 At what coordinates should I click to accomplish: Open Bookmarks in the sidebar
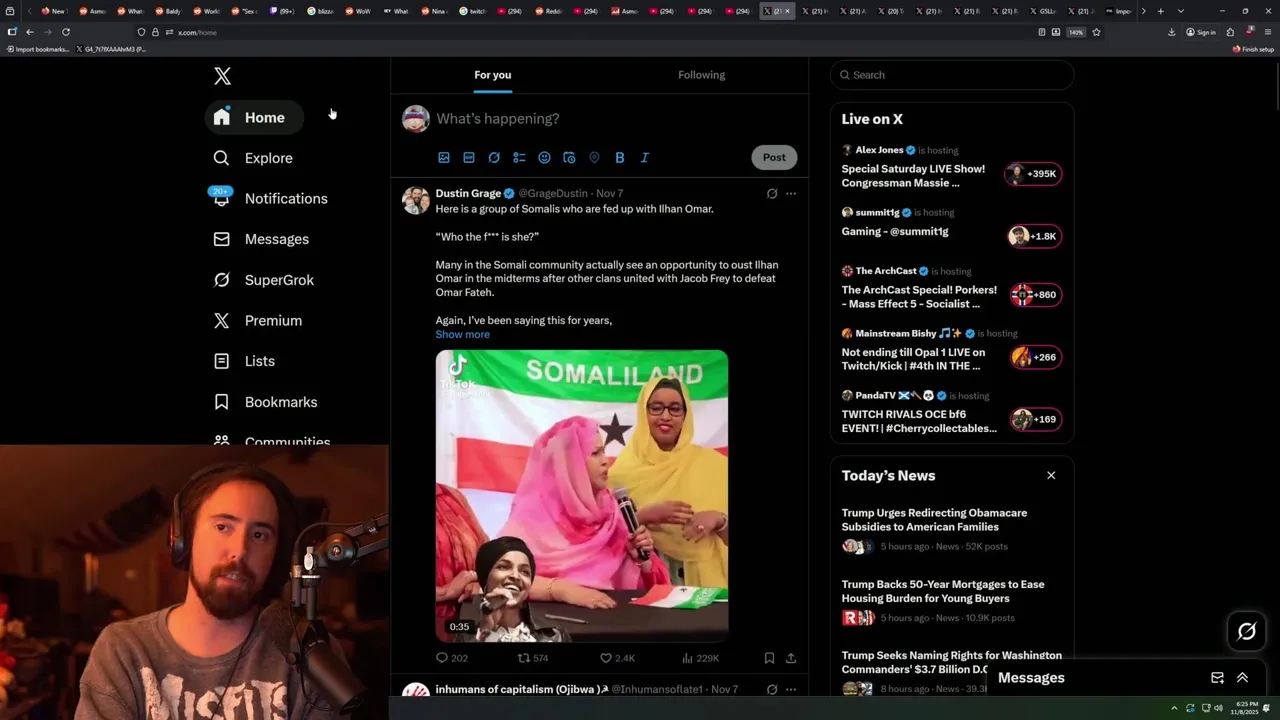266,402
